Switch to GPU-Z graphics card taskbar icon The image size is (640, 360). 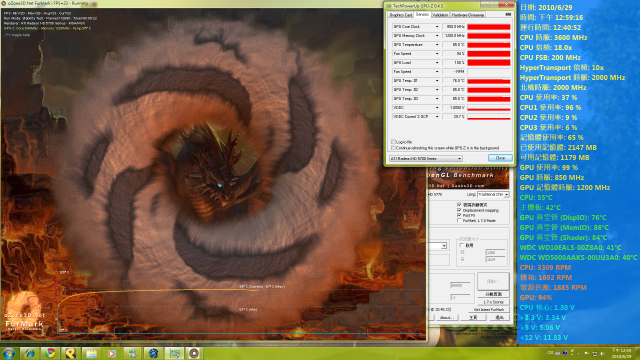click(x=174, y=353)
